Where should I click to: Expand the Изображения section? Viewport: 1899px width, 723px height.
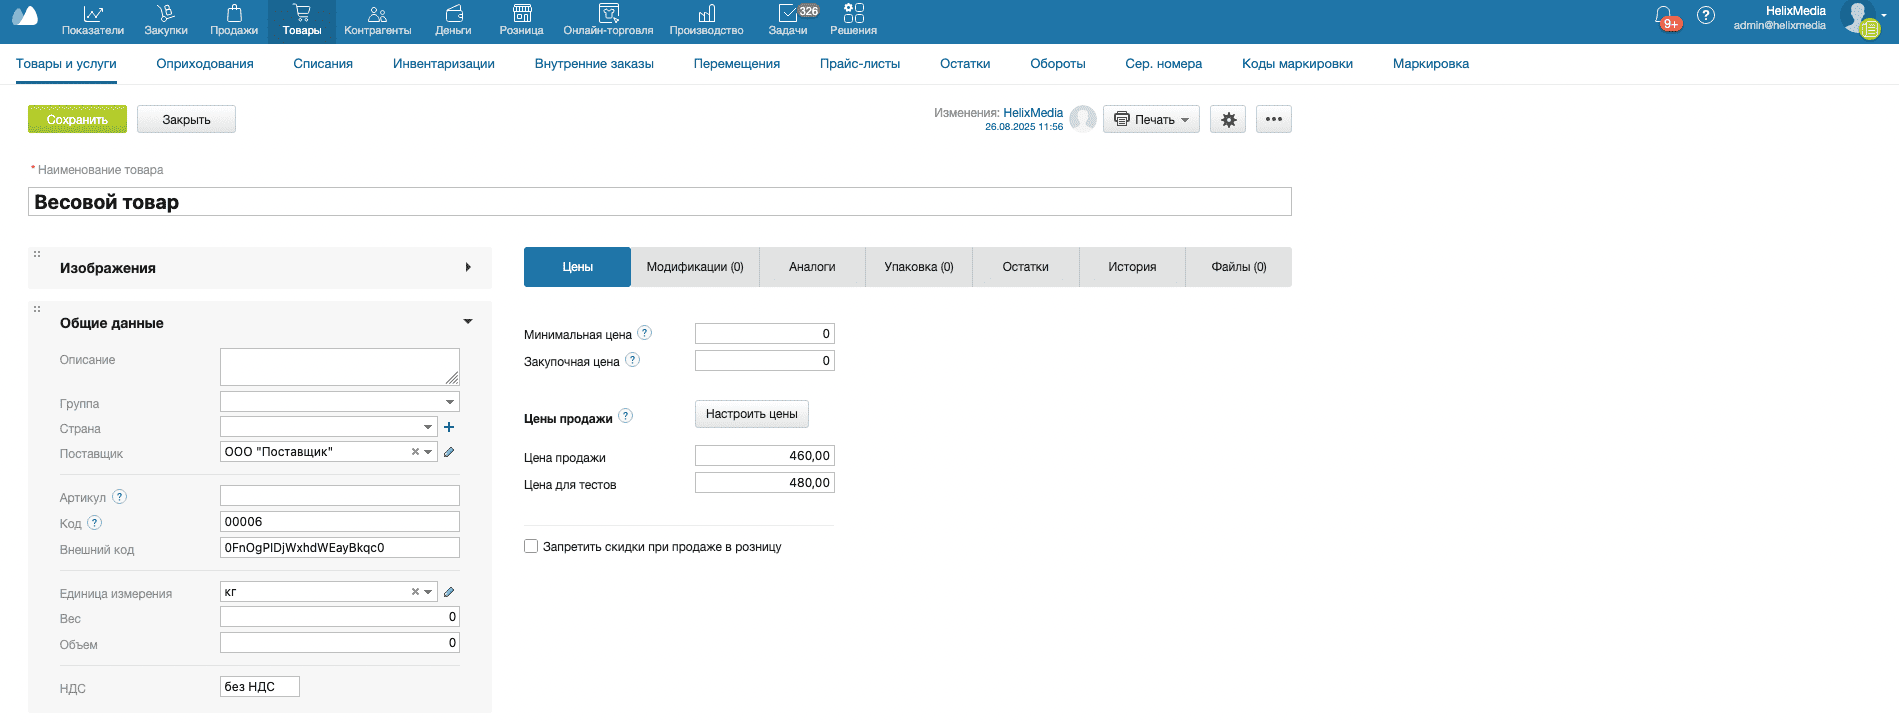coord(467,267)
